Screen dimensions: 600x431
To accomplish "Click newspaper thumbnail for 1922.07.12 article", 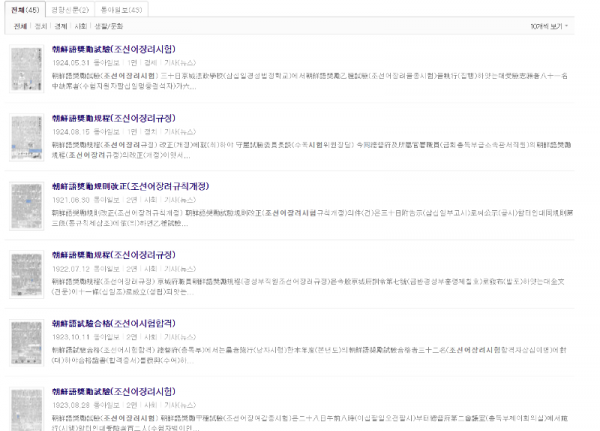I will pos(26,274).
